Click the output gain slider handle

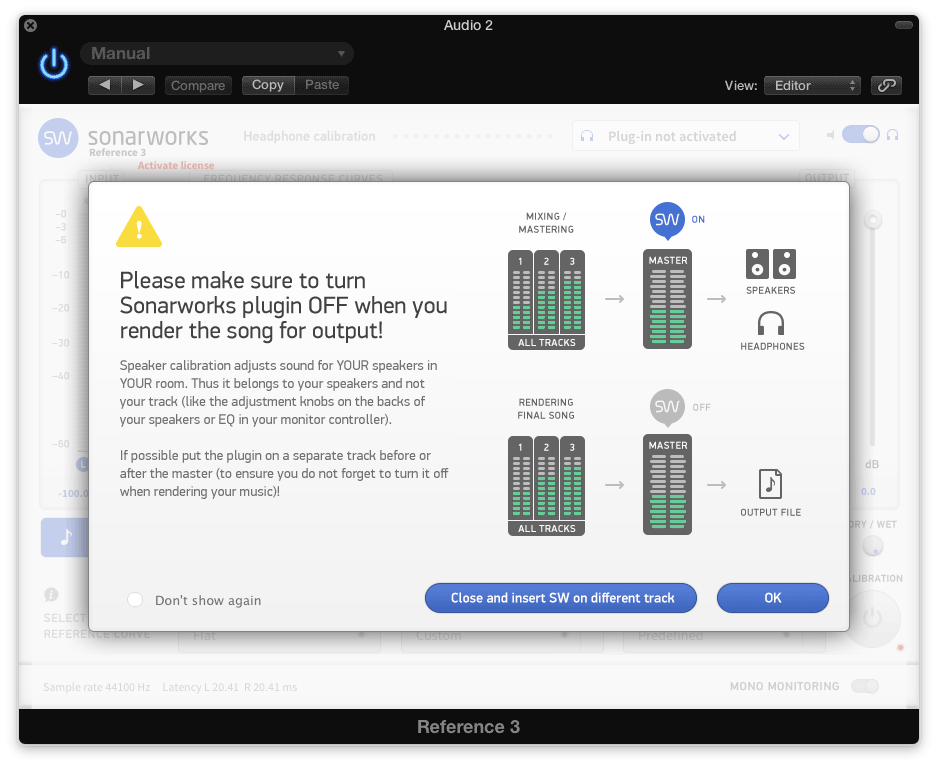(x=873, y=220)
